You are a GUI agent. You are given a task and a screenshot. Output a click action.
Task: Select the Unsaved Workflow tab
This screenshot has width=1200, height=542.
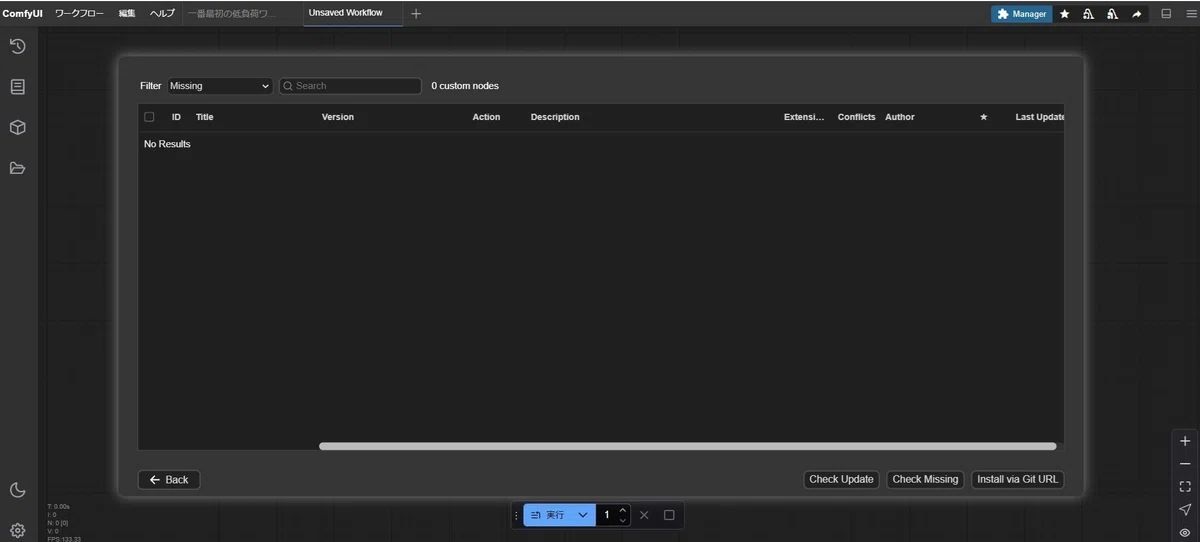coord(352,13)
